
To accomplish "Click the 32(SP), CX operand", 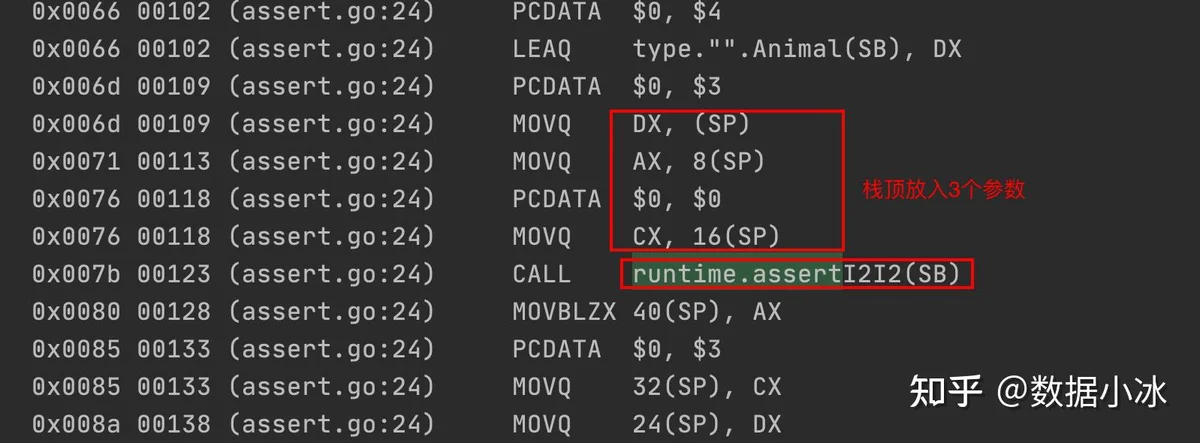I will [x=706, y=387].
